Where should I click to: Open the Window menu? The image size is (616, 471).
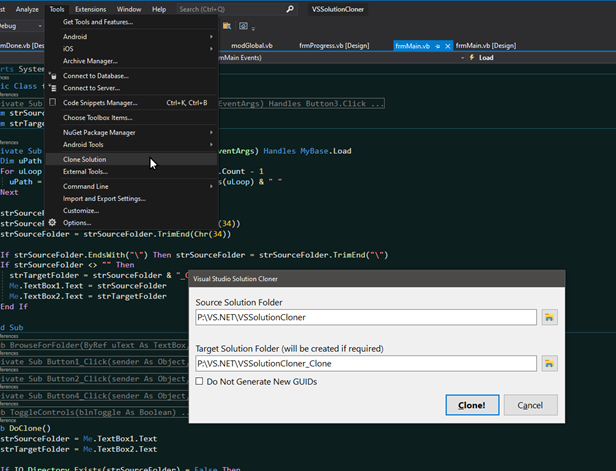coord(129,9)
